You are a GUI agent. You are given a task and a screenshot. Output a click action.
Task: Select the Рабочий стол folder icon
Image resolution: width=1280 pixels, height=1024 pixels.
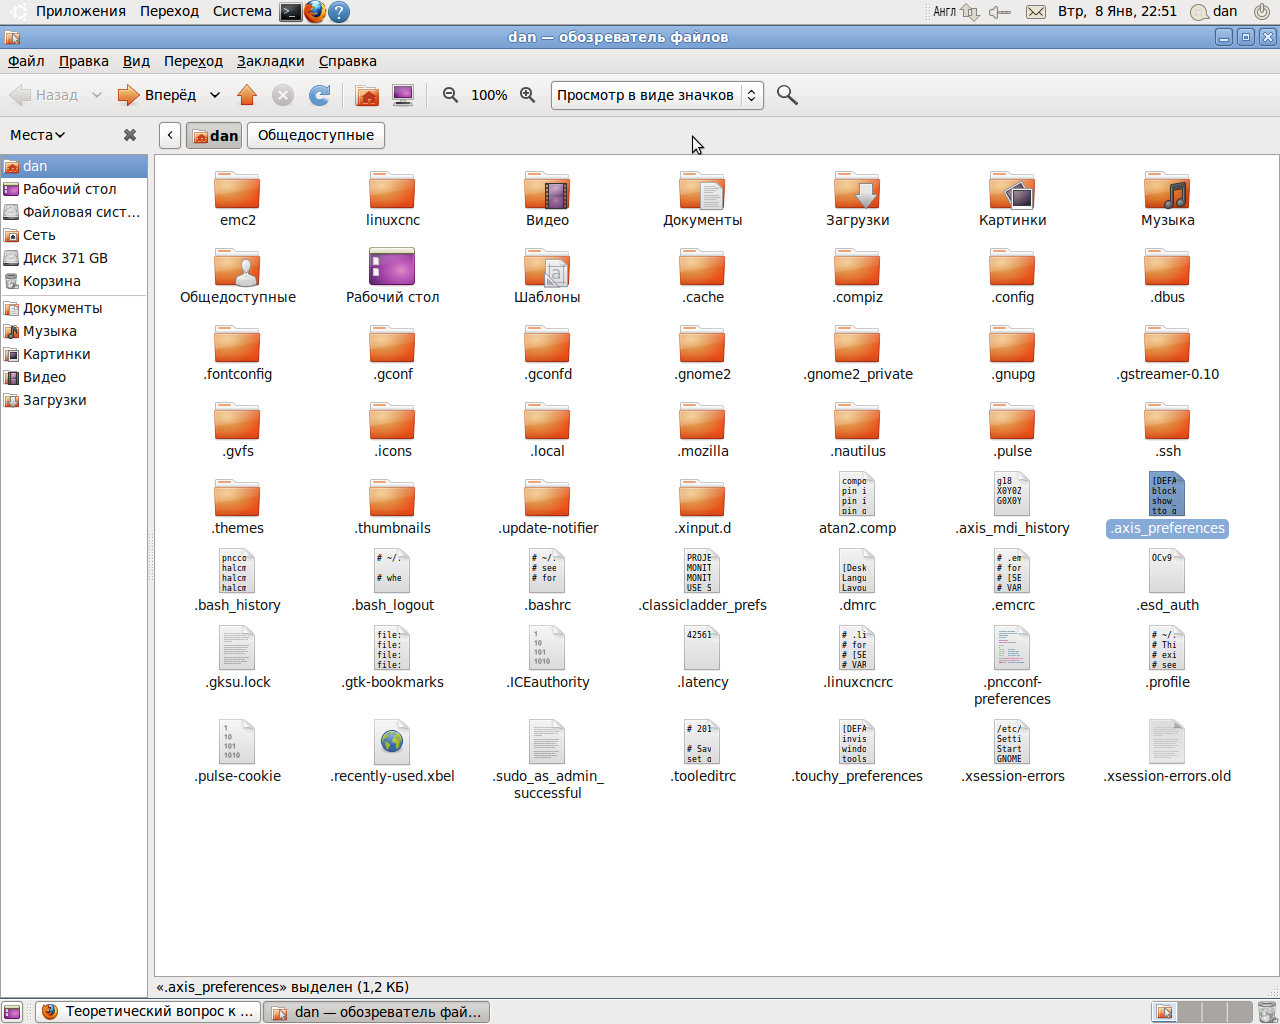click(393, 276)
